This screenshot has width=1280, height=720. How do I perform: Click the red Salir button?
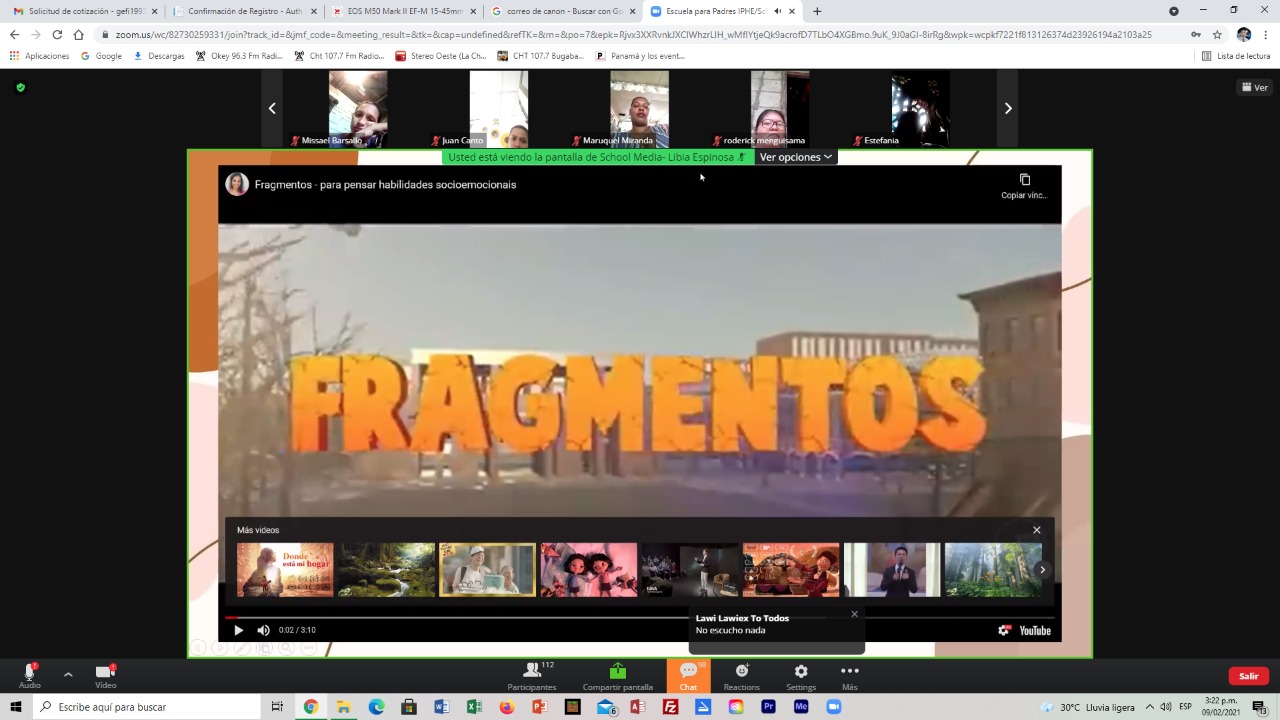pos(1249,676)
